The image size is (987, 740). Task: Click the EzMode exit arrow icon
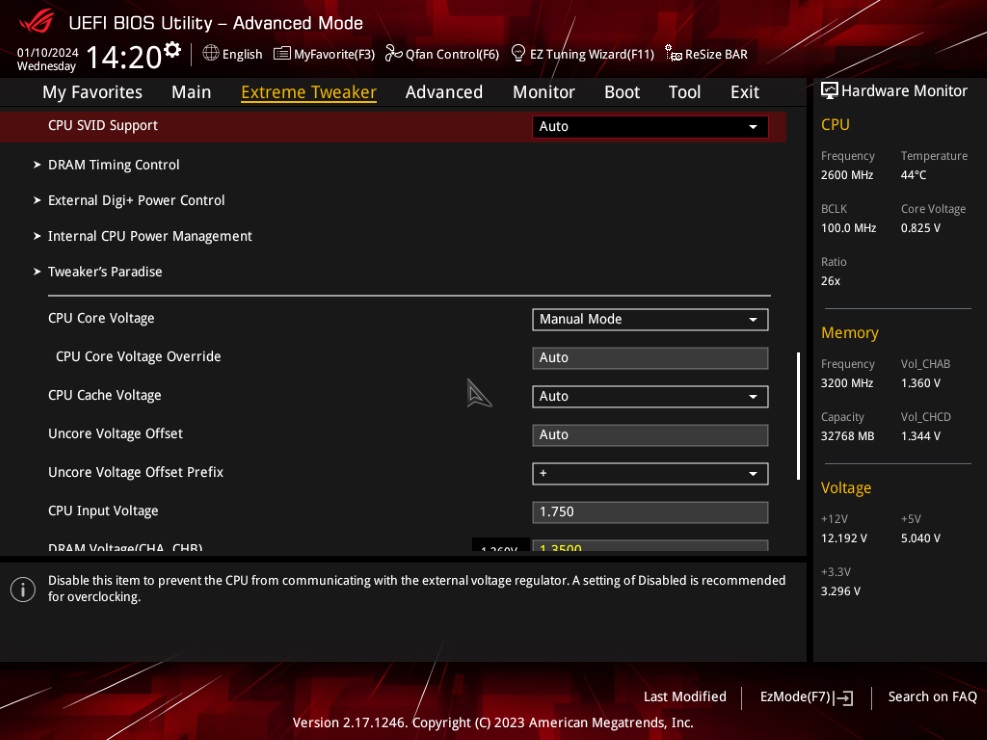tap(844, 697)
